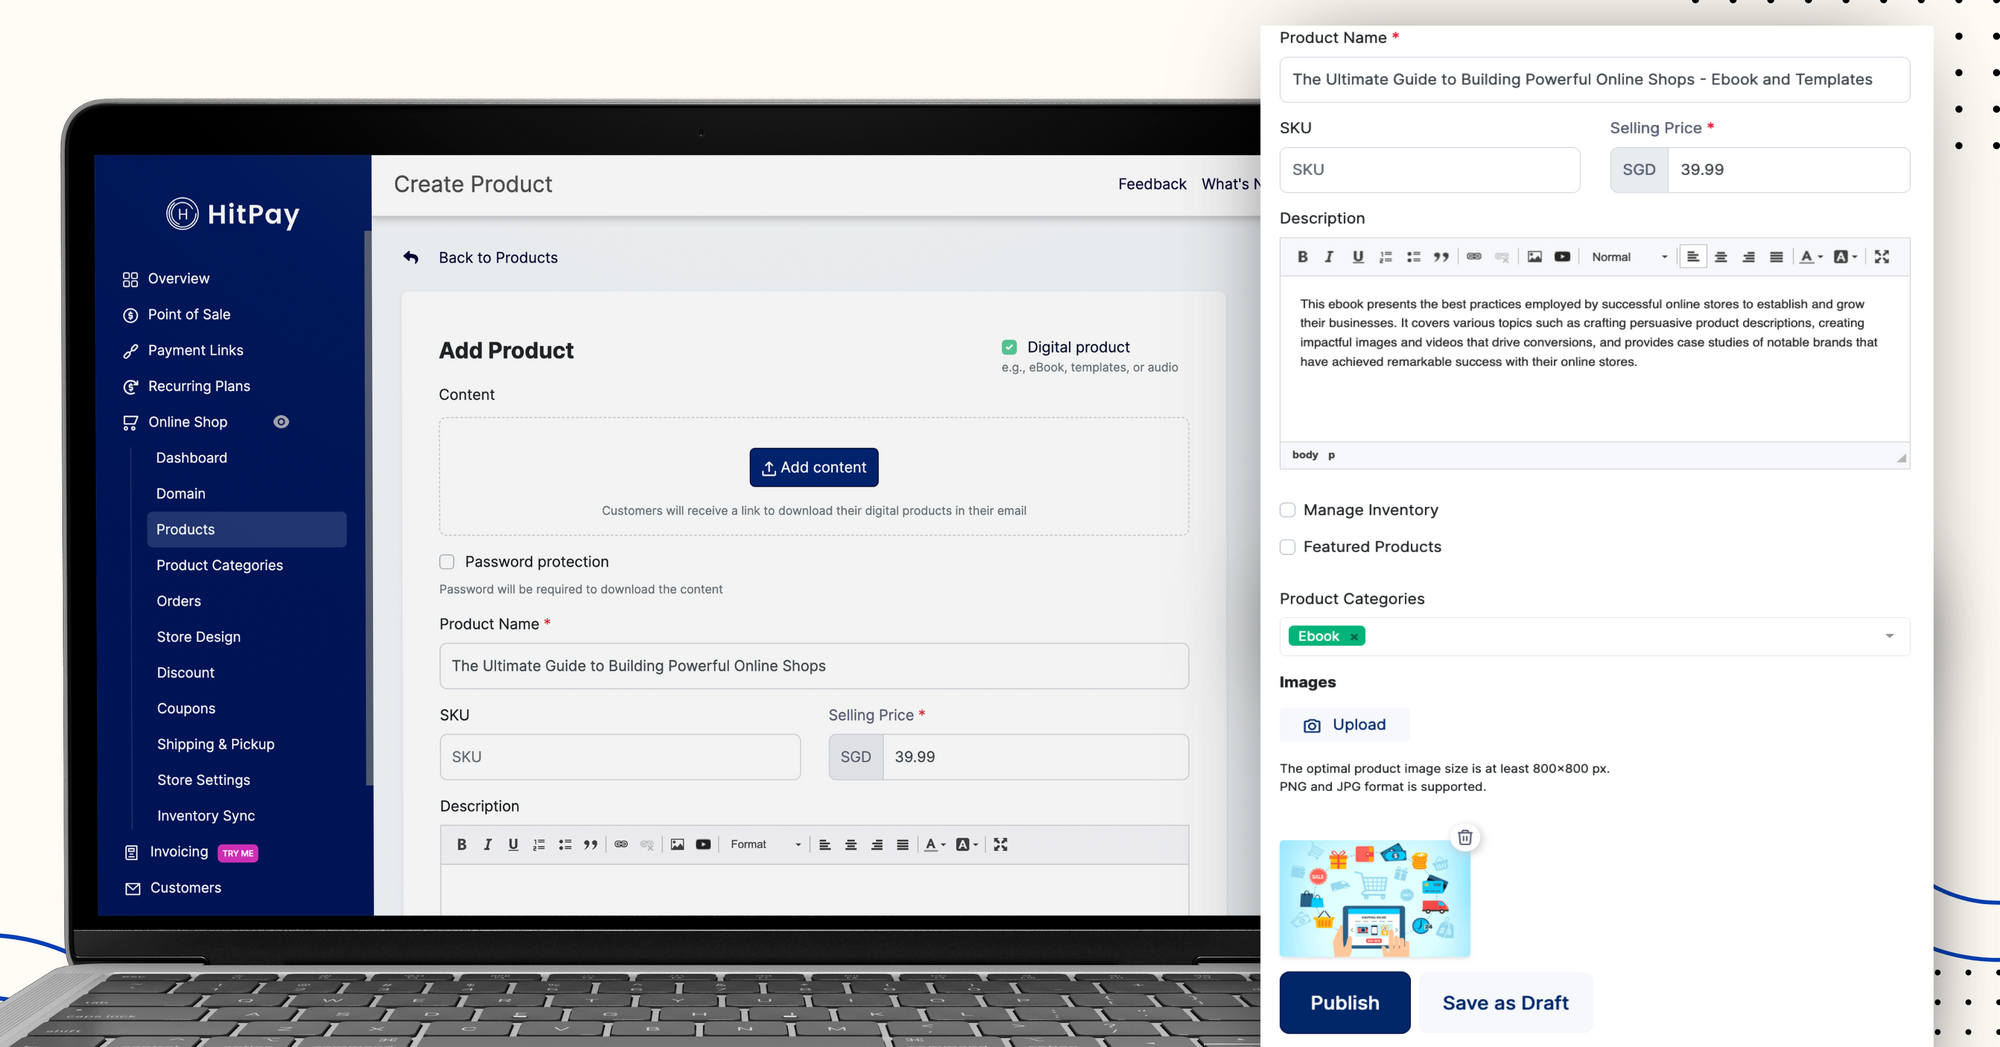
Task: Toggle italic in the editor with Normal dropdown
Action: pyautogui.click(x=1329, y=257)
